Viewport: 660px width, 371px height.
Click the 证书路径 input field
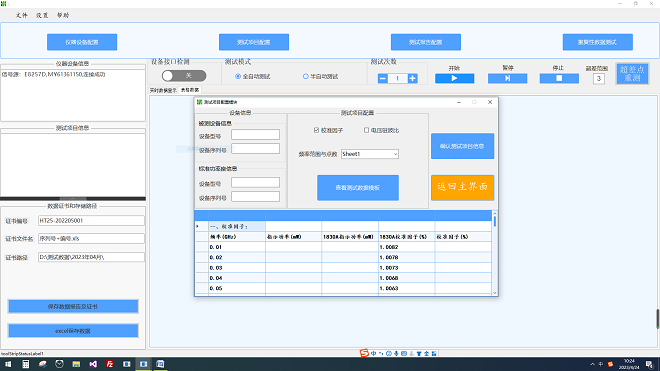tap(91, 257)
